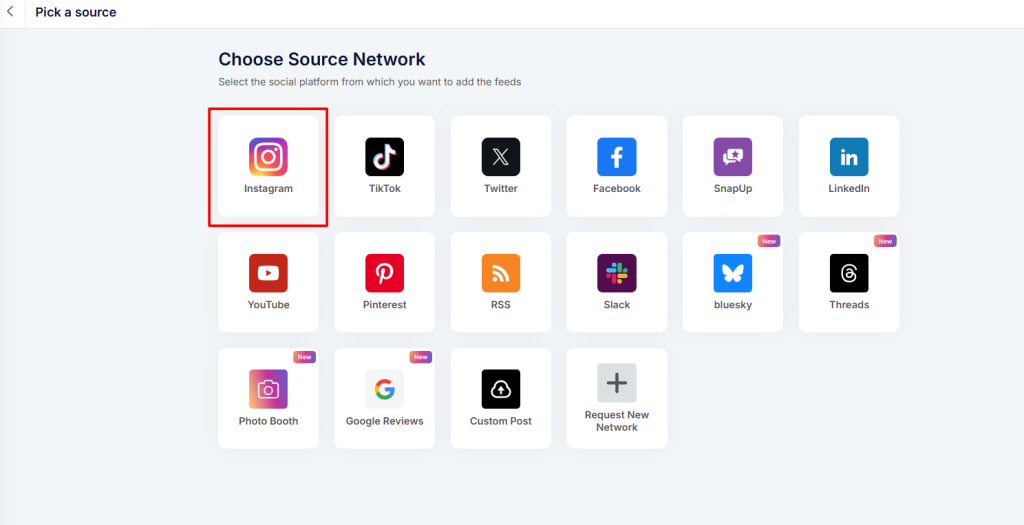Click the New badge on Threads card
The height and width of the screenshot is (525, 1024).
tap(885, 241)
